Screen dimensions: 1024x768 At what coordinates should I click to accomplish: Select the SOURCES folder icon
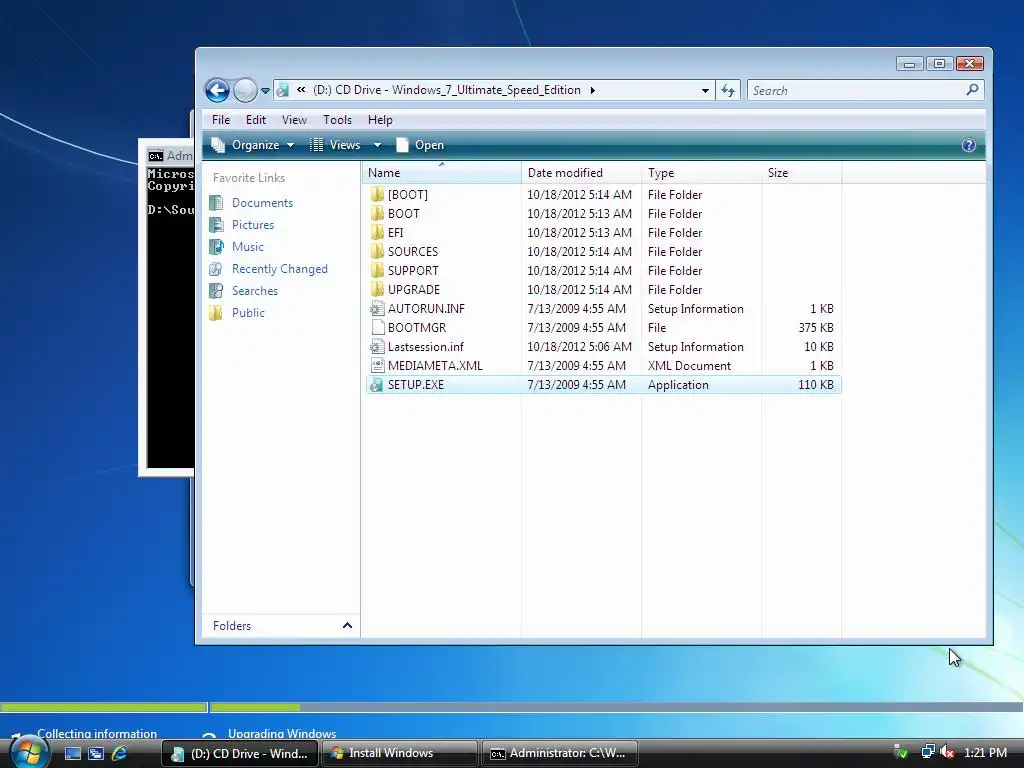pos(377,251)
